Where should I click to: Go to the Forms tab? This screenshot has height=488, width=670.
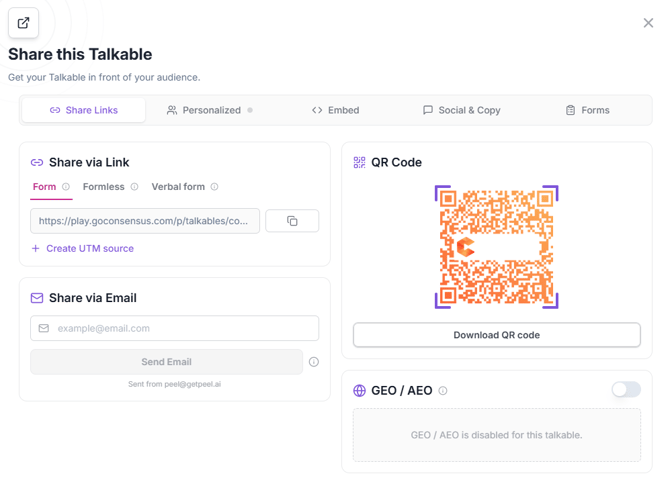click(588, 110)
